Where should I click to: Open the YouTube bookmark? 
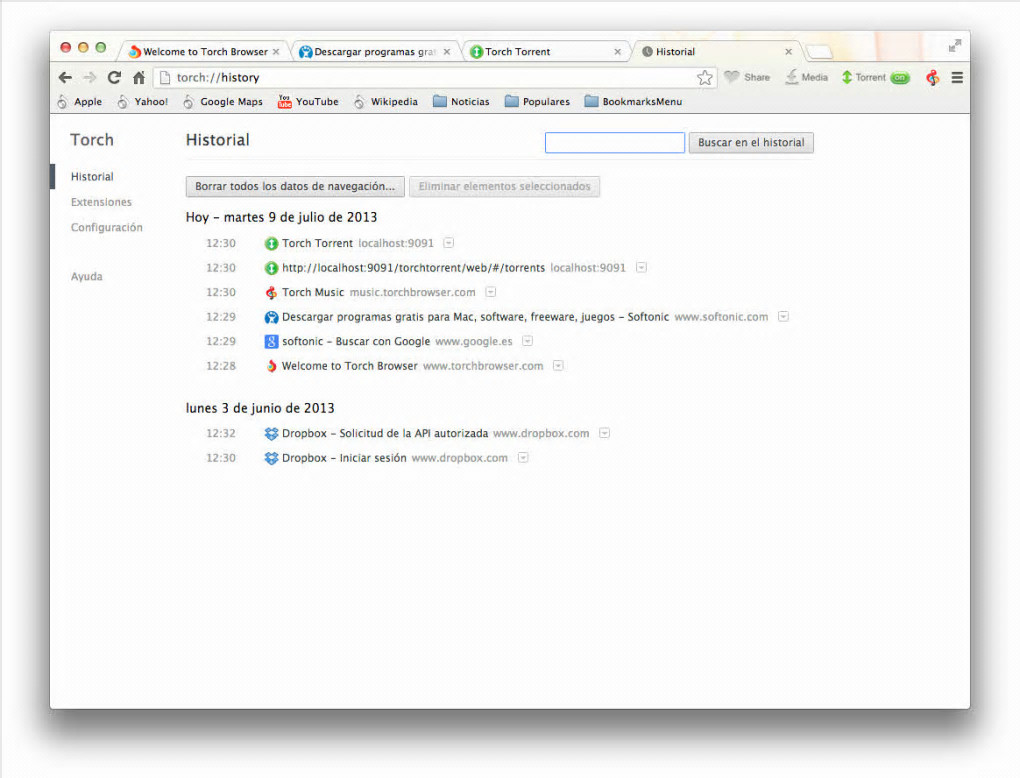[x=308, y=101]
